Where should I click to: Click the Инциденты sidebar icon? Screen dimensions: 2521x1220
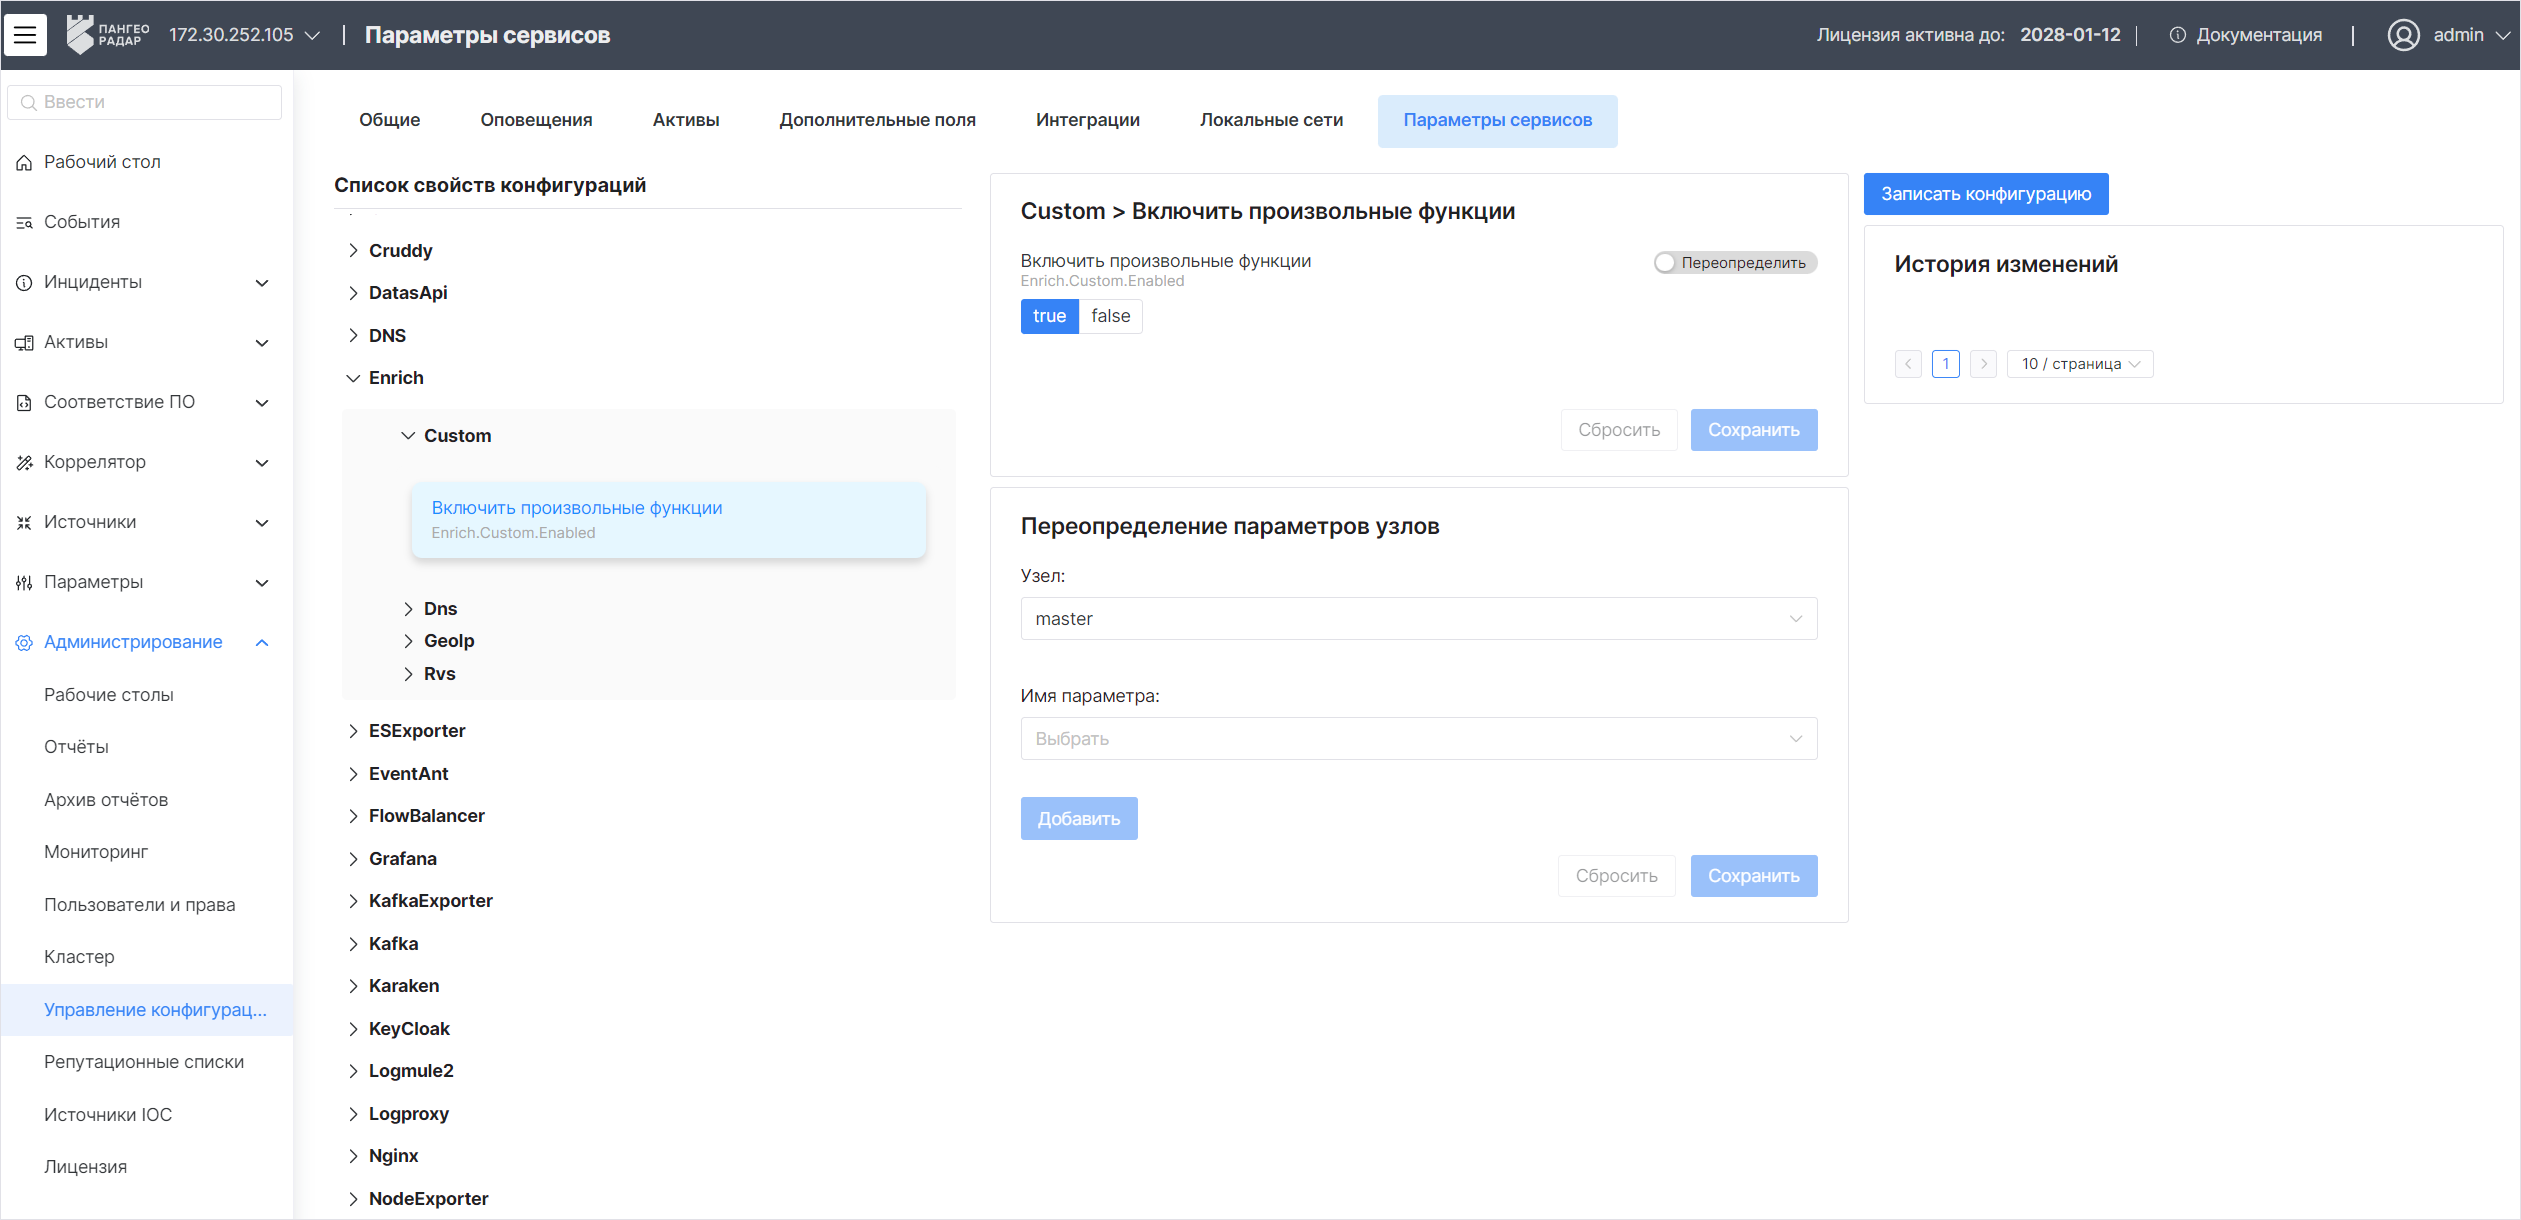24,283
